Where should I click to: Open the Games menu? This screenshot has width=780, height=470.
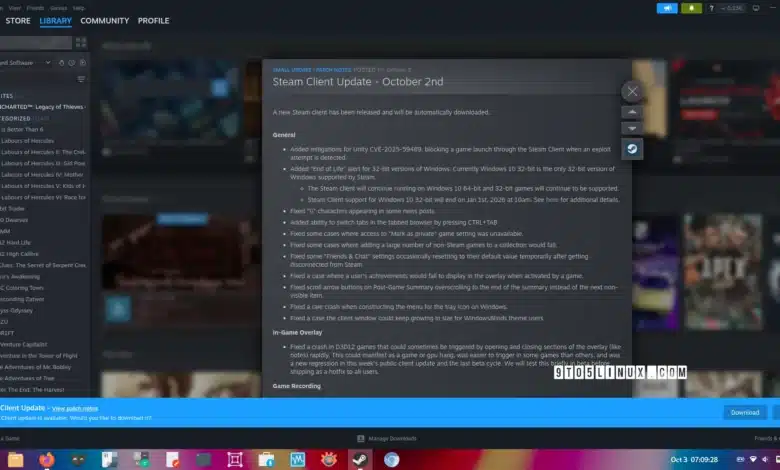[x=58, y=8]
